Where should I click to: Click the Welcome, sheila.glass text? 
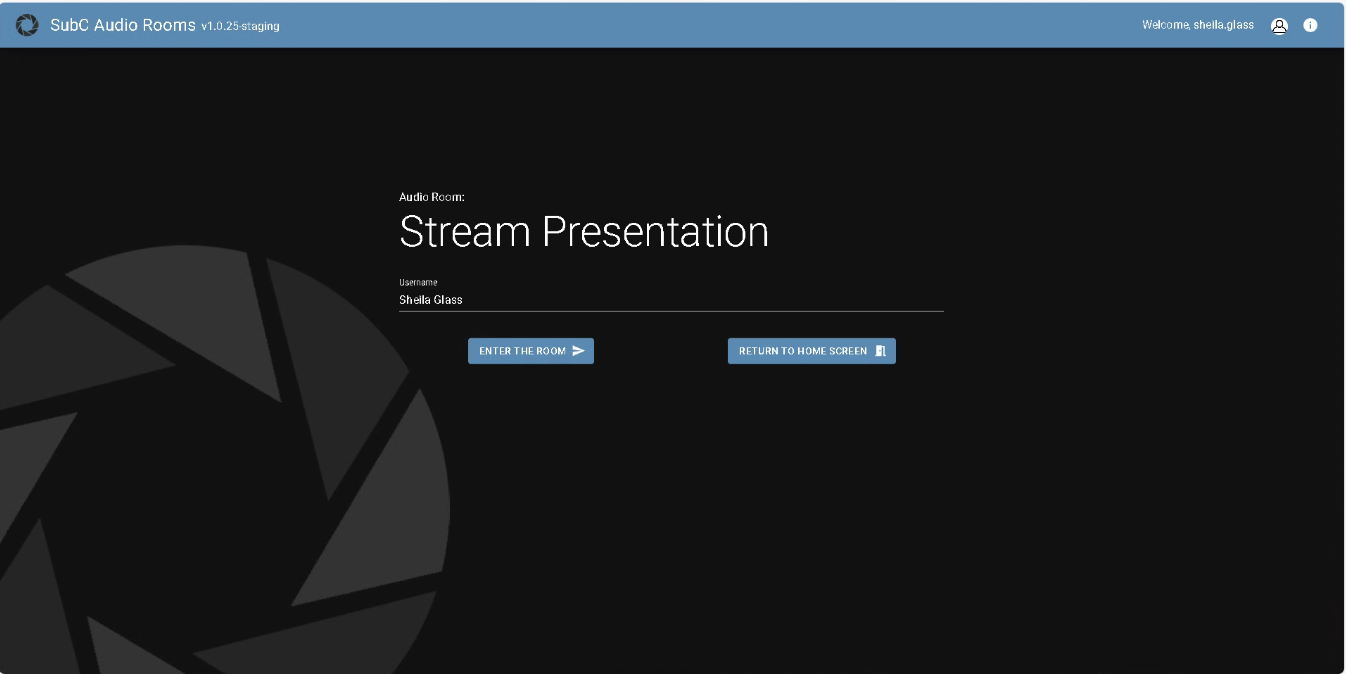(1197, 26)
